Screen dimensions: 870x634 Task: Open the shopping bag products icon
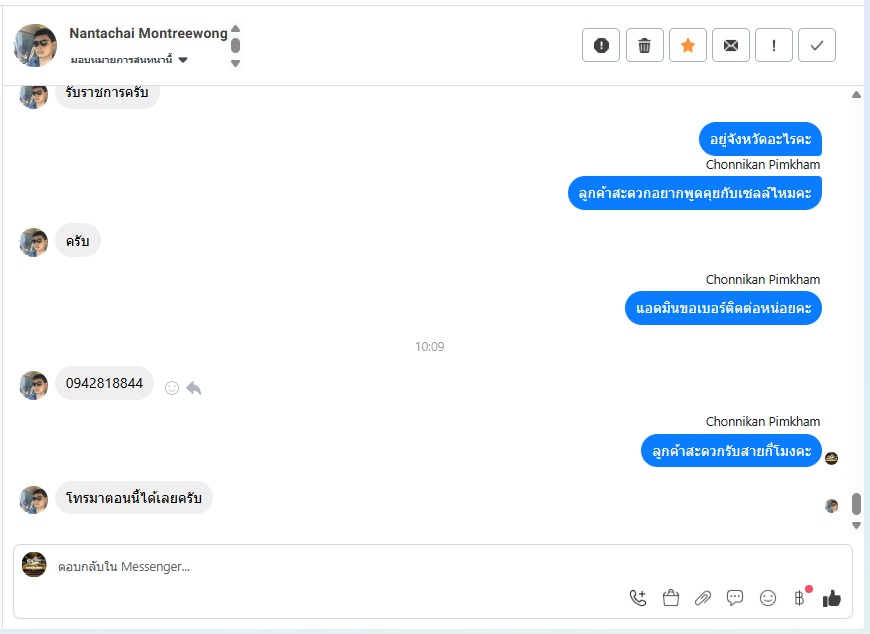671,597
